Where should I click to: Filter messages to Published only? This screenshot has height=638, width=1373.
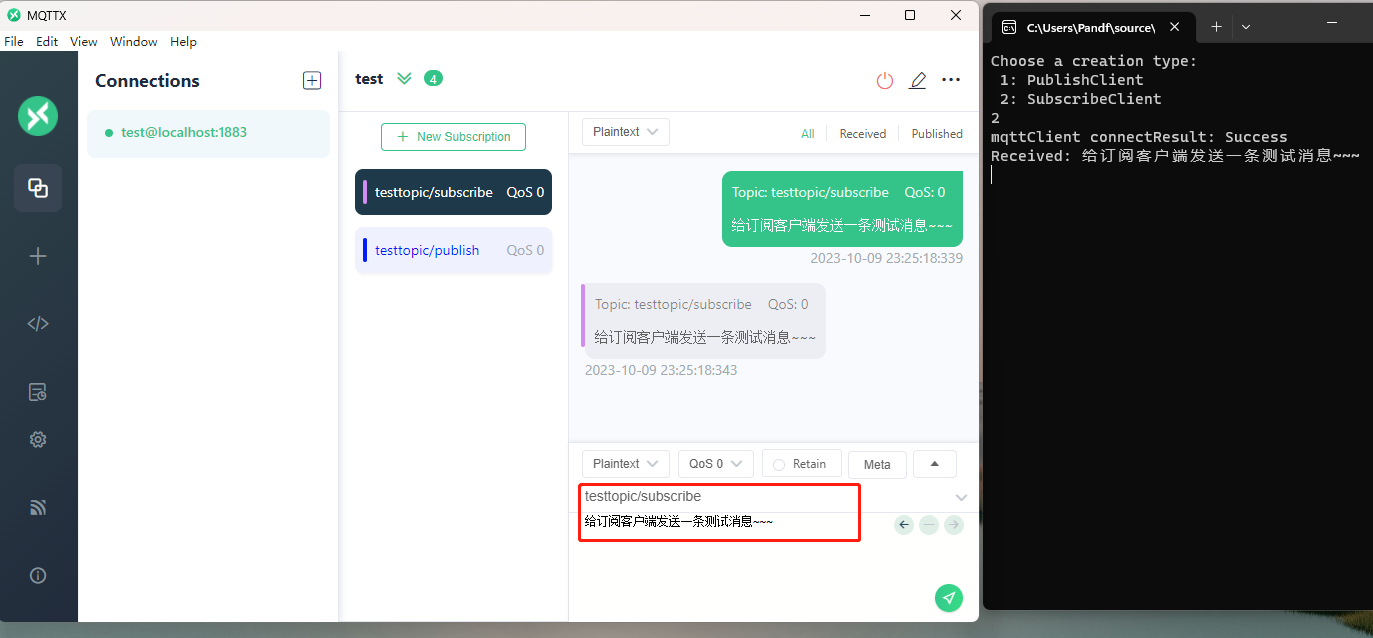coord(936,134)
